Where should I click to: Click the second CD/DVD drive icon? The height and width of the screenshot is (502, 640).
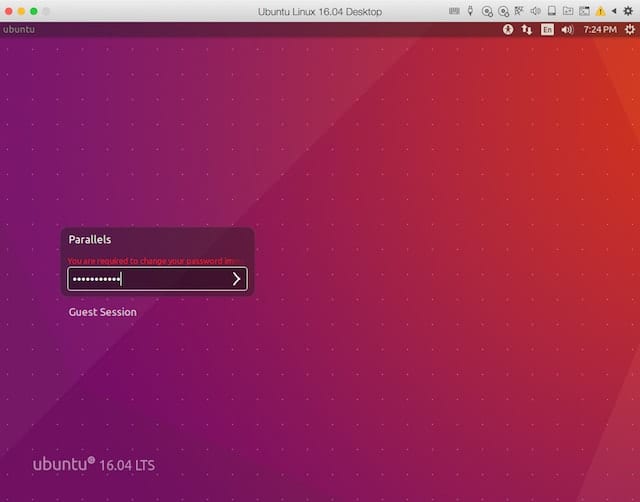(x=503, y=11)
